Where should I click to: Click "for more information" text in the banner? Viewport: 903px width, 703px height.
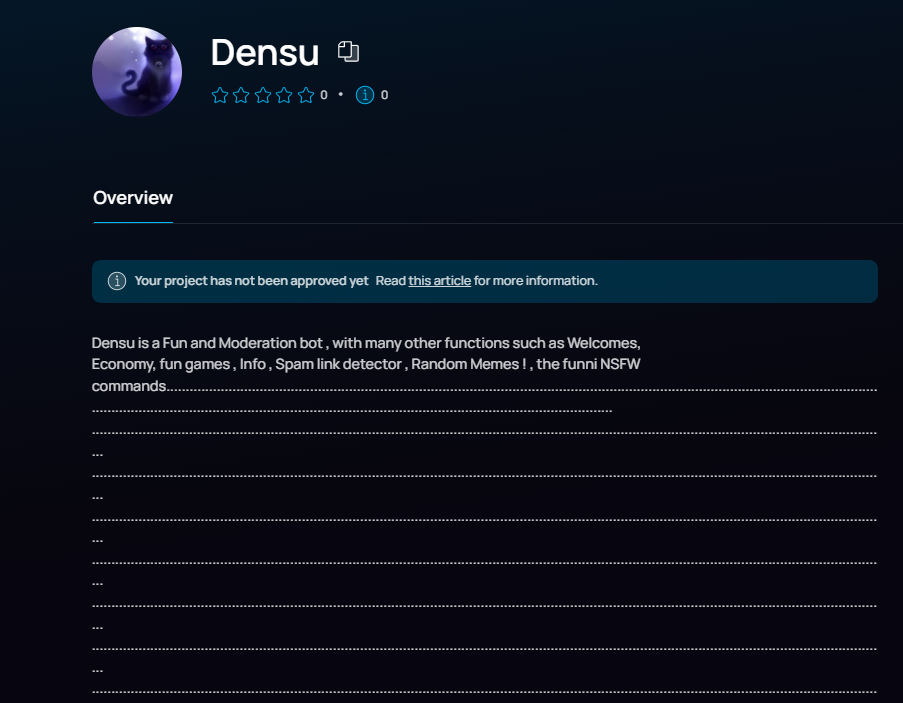(x=536, y=281)
